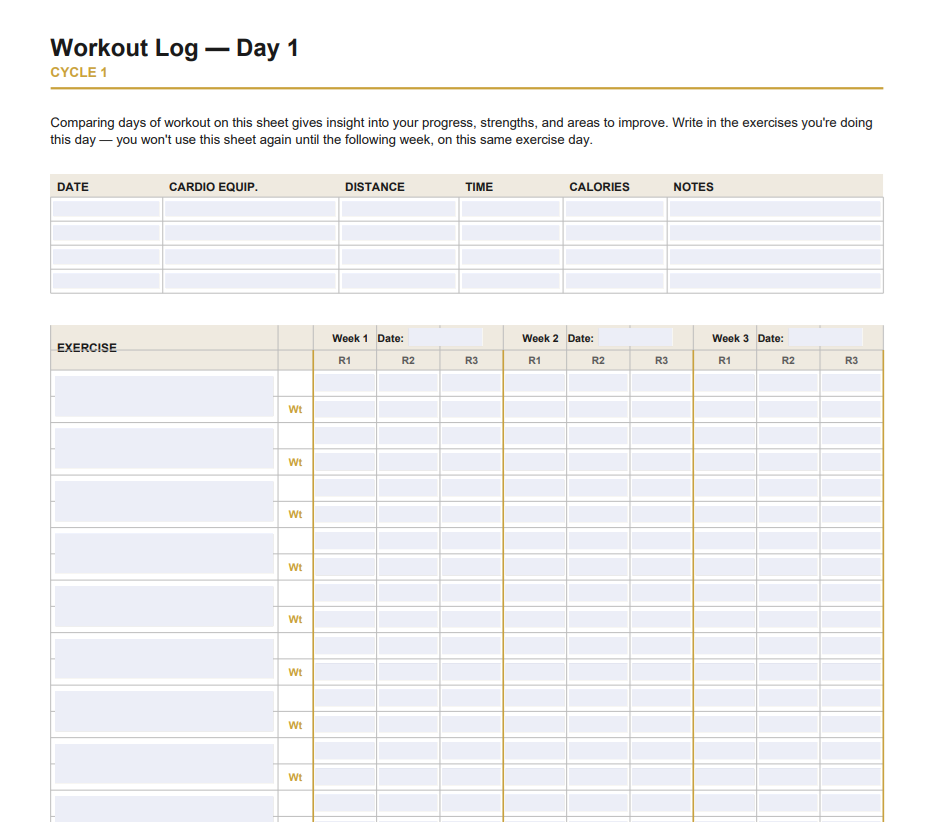Click Week 2 R1 weight cell, fifth exercise
This screenshot has height=822, width=942.
[535, 620]
